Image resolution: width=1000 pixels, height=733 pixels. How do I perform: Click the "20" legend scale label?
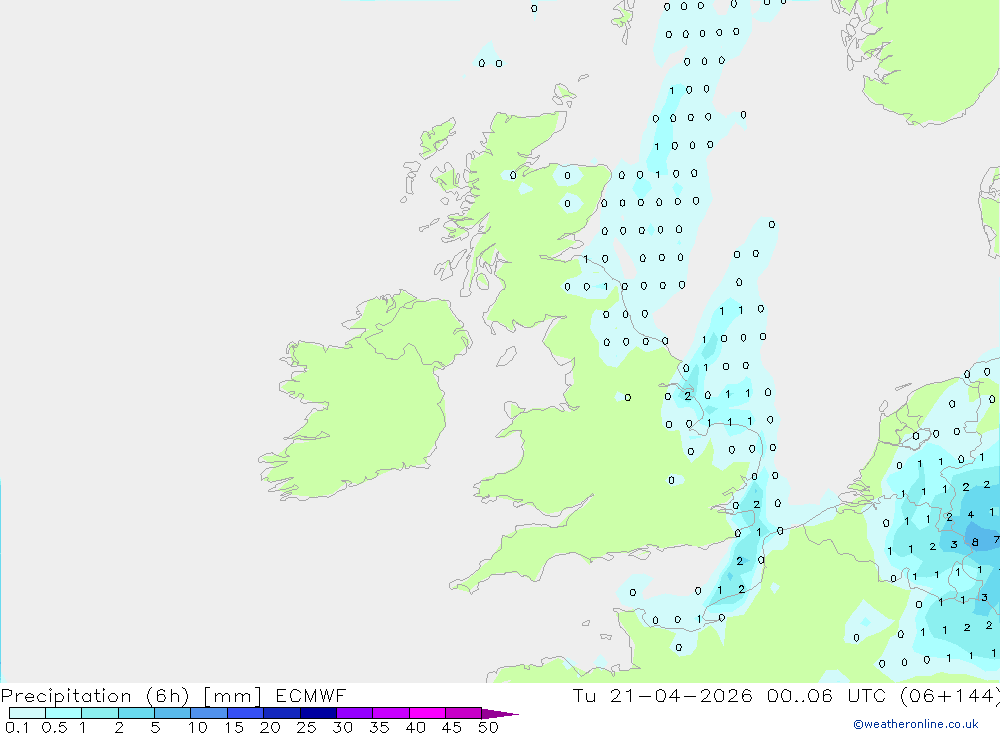(270, 727)
